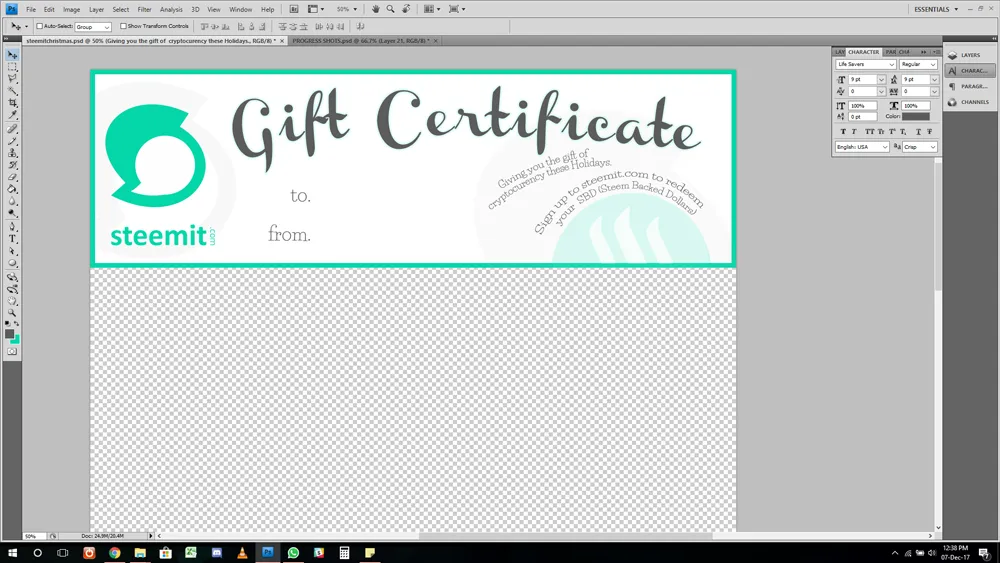Image resolution: width=1000 pixels, height=563 pixels.
Task: Select the Hand tool in toolbox
Action: click(12, 302)
